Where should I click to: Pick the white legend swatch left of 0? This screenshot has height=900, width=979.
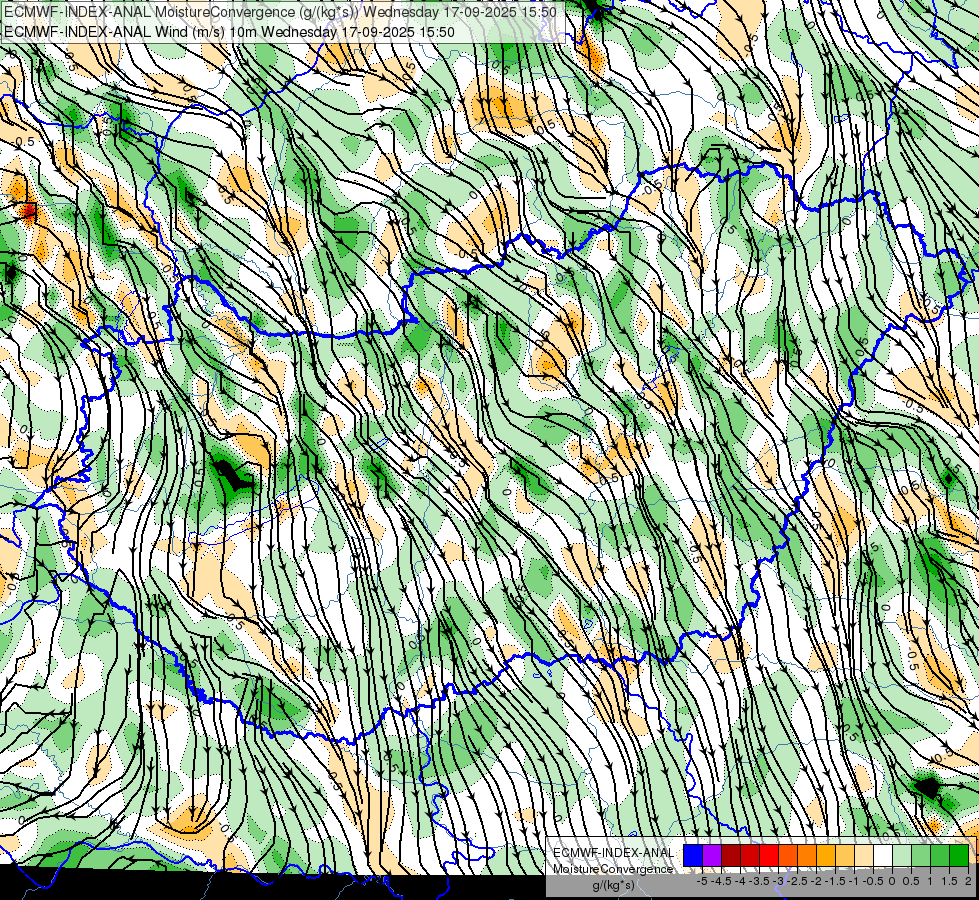click(883, 855)
